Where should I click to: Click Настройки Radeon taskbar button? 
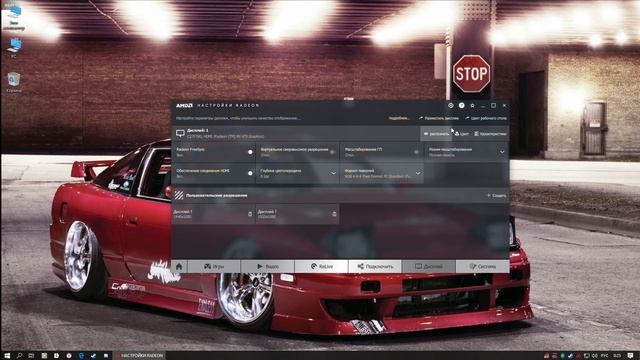click(x=140, y=356)
